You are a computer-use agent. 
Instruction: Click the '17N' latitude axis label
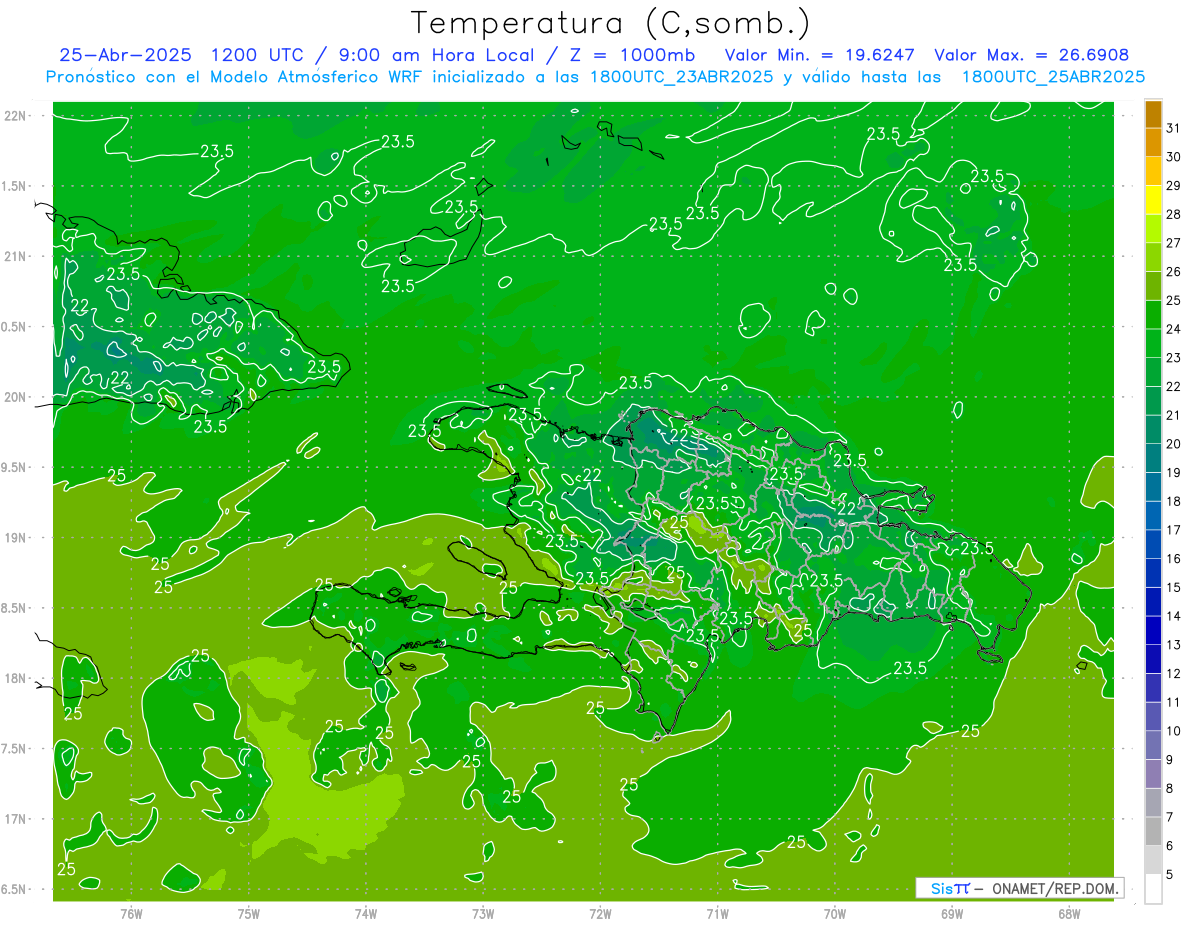(x=17, y=819)
